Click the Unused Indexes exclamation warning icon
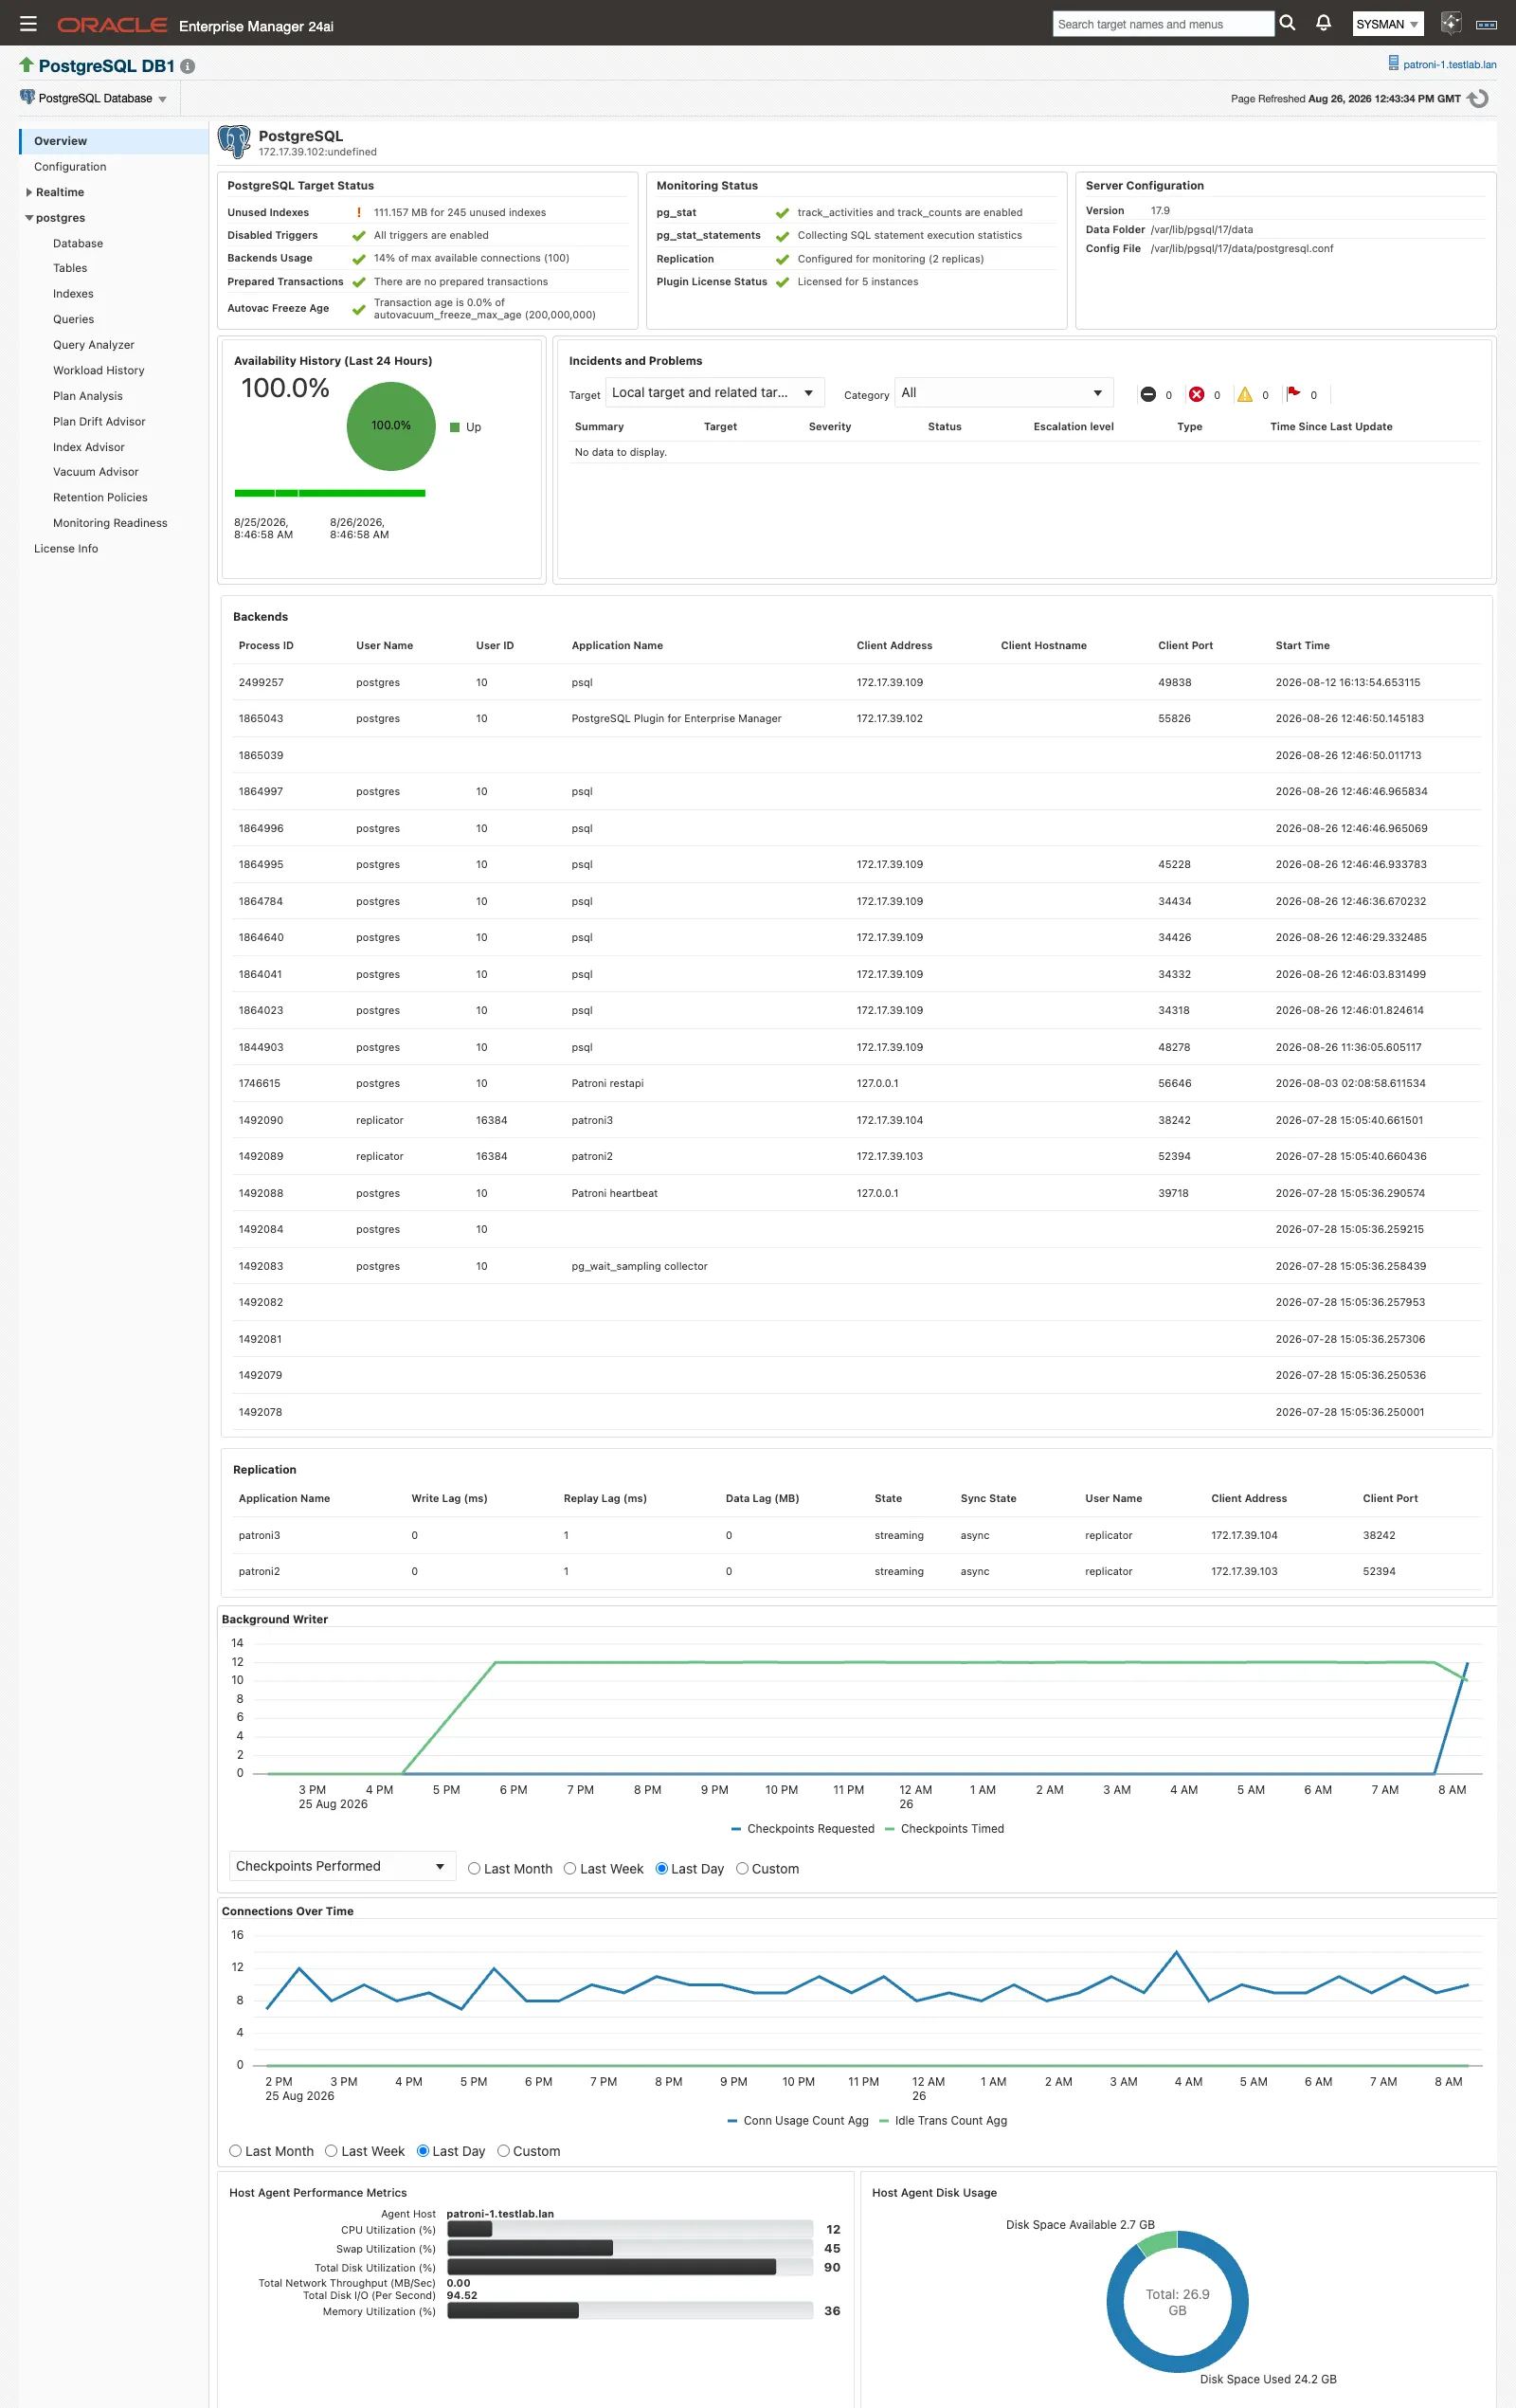 tap(359, 212)
